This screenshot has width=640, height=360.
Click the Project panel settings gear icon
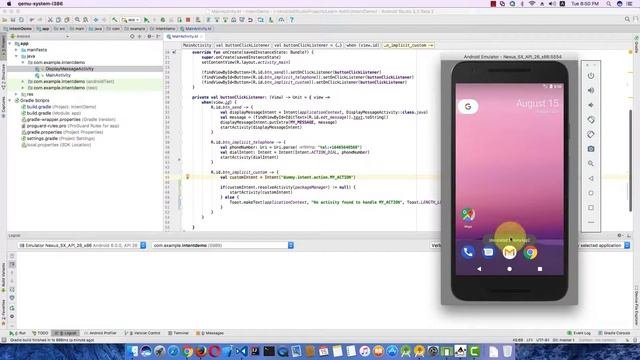click(x=149, y=36)
